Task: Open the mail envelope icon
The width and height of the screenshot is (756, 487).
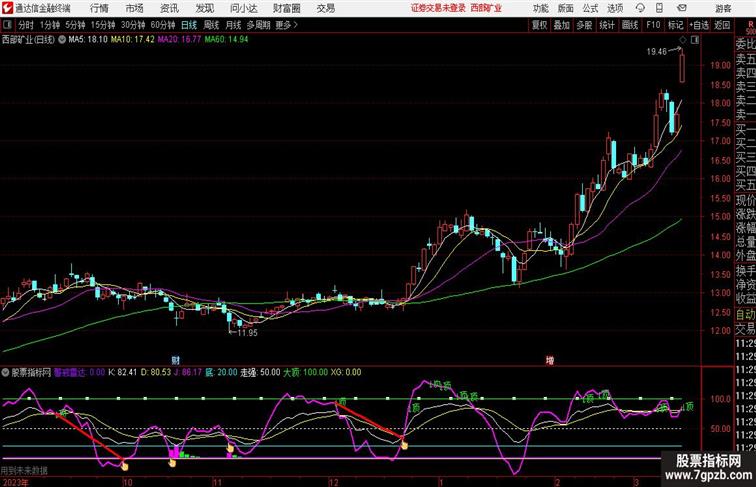Action: click(682, 8)
